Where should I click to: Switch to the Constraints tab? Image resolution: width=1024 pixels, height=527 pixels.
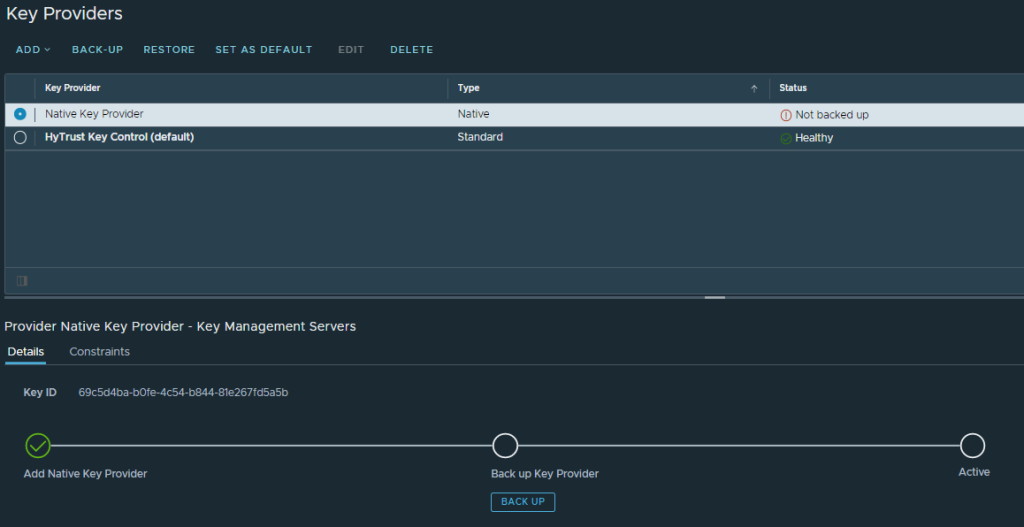(99, 352)
